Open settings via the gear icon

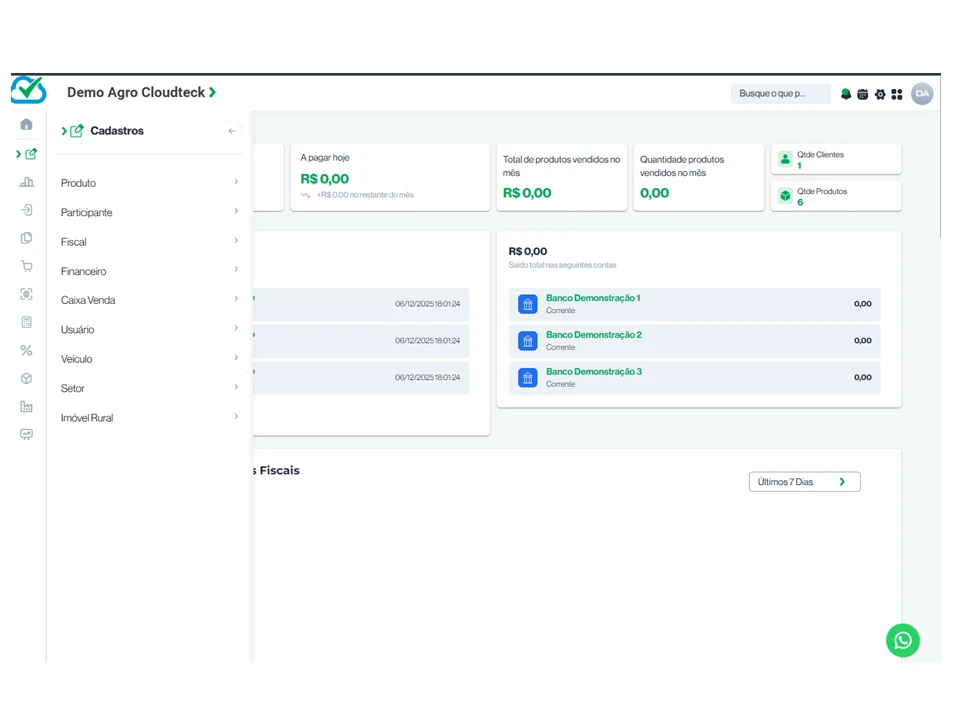point(880,94)
